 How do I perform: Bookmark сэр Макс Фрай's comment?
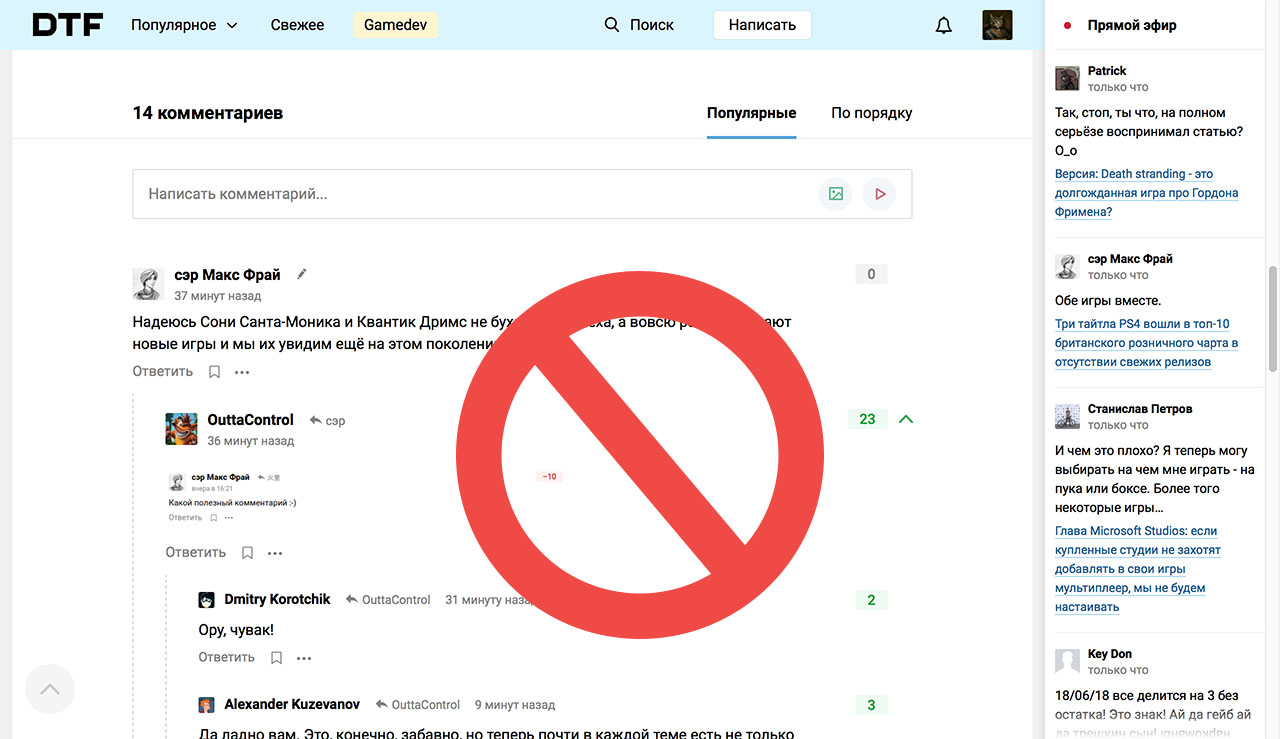(214, 371)
